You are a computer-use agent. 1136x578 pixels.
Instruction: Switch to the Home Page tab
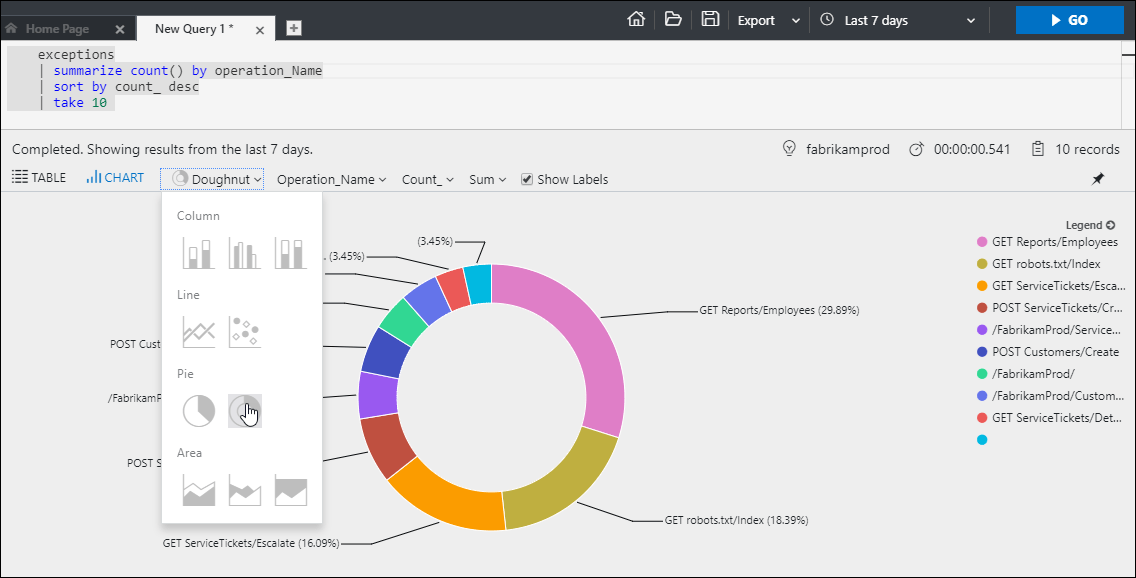[60, 29]
